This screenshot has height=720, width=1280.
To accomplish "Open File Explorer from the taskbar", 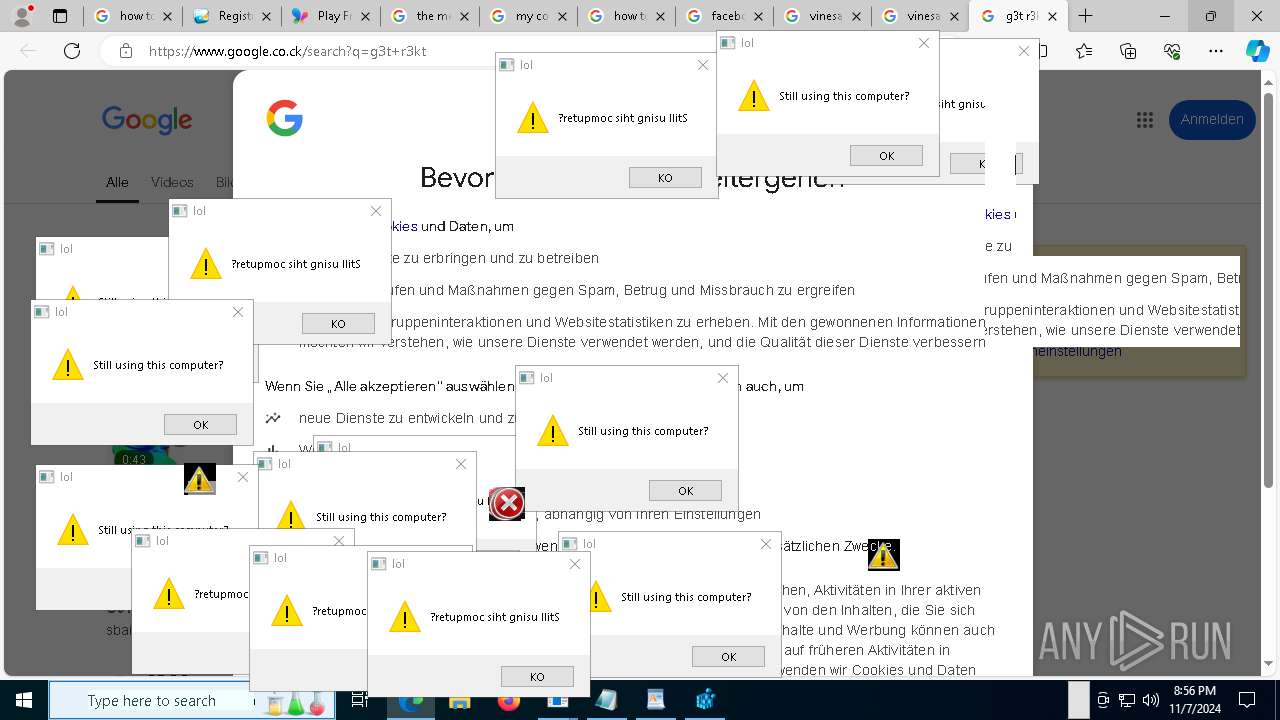I will click(x=459, y=701).
